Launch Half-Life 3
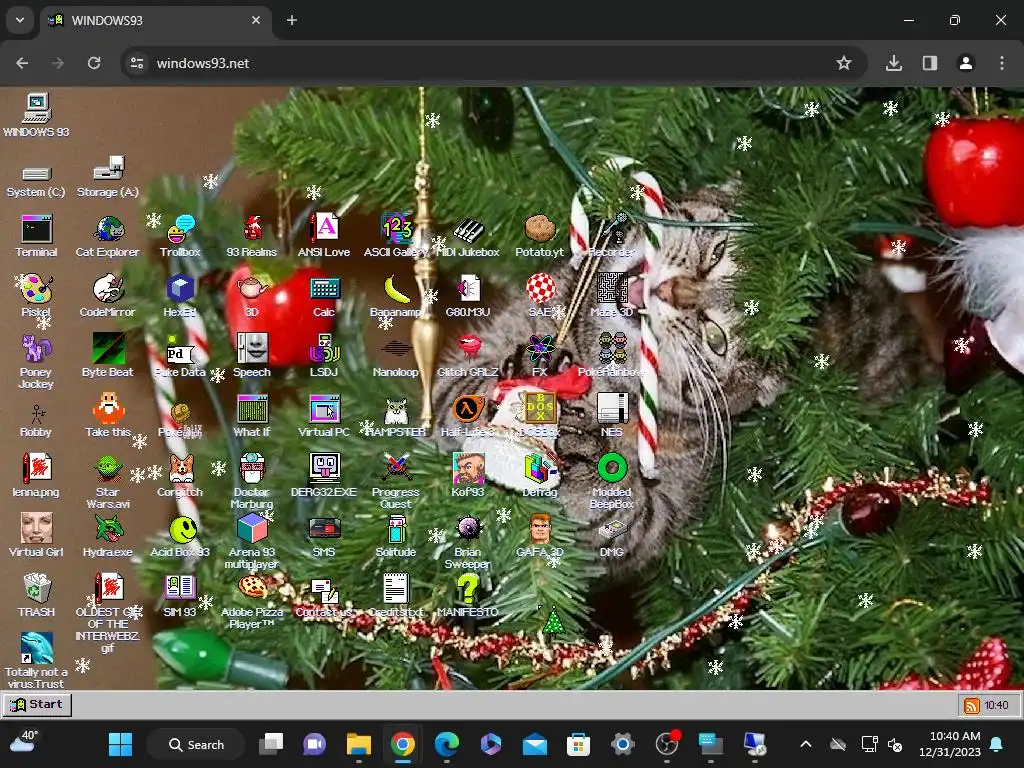 468,409
